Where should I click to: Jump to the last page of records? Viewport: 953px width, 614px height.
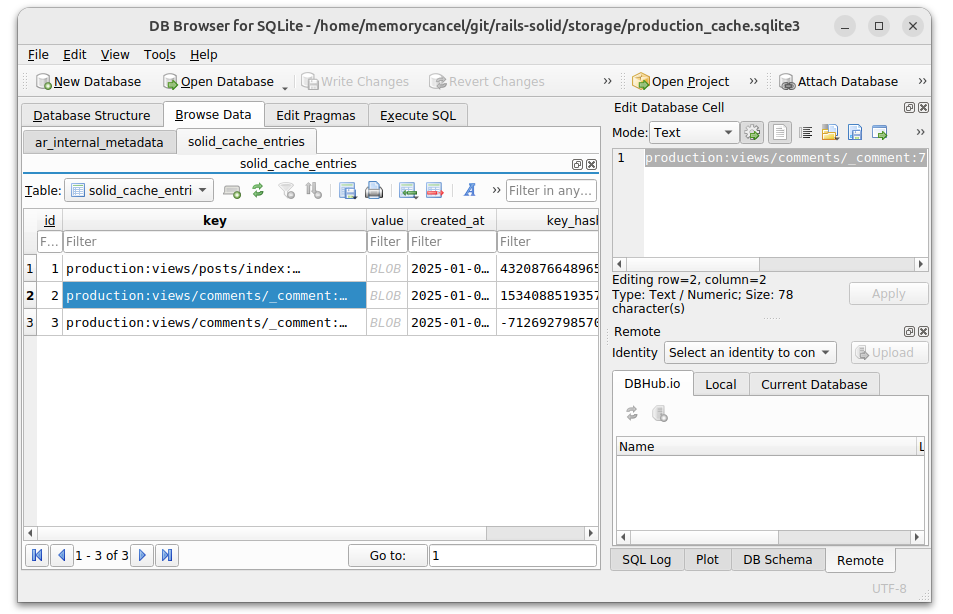coord(167,555)
